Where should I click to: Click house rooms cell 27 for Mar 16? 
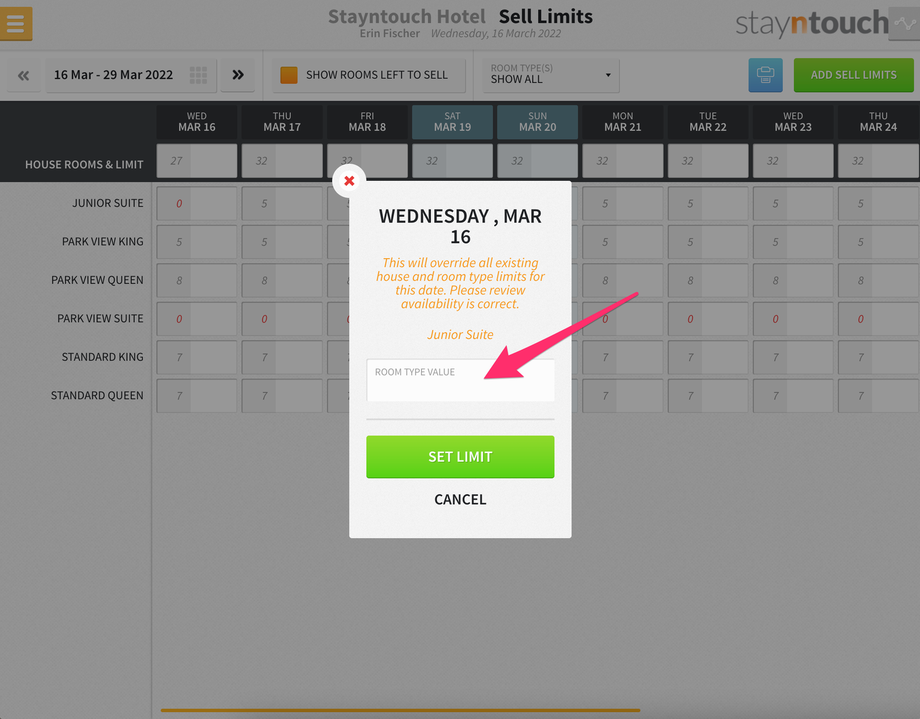coord(197,161)
